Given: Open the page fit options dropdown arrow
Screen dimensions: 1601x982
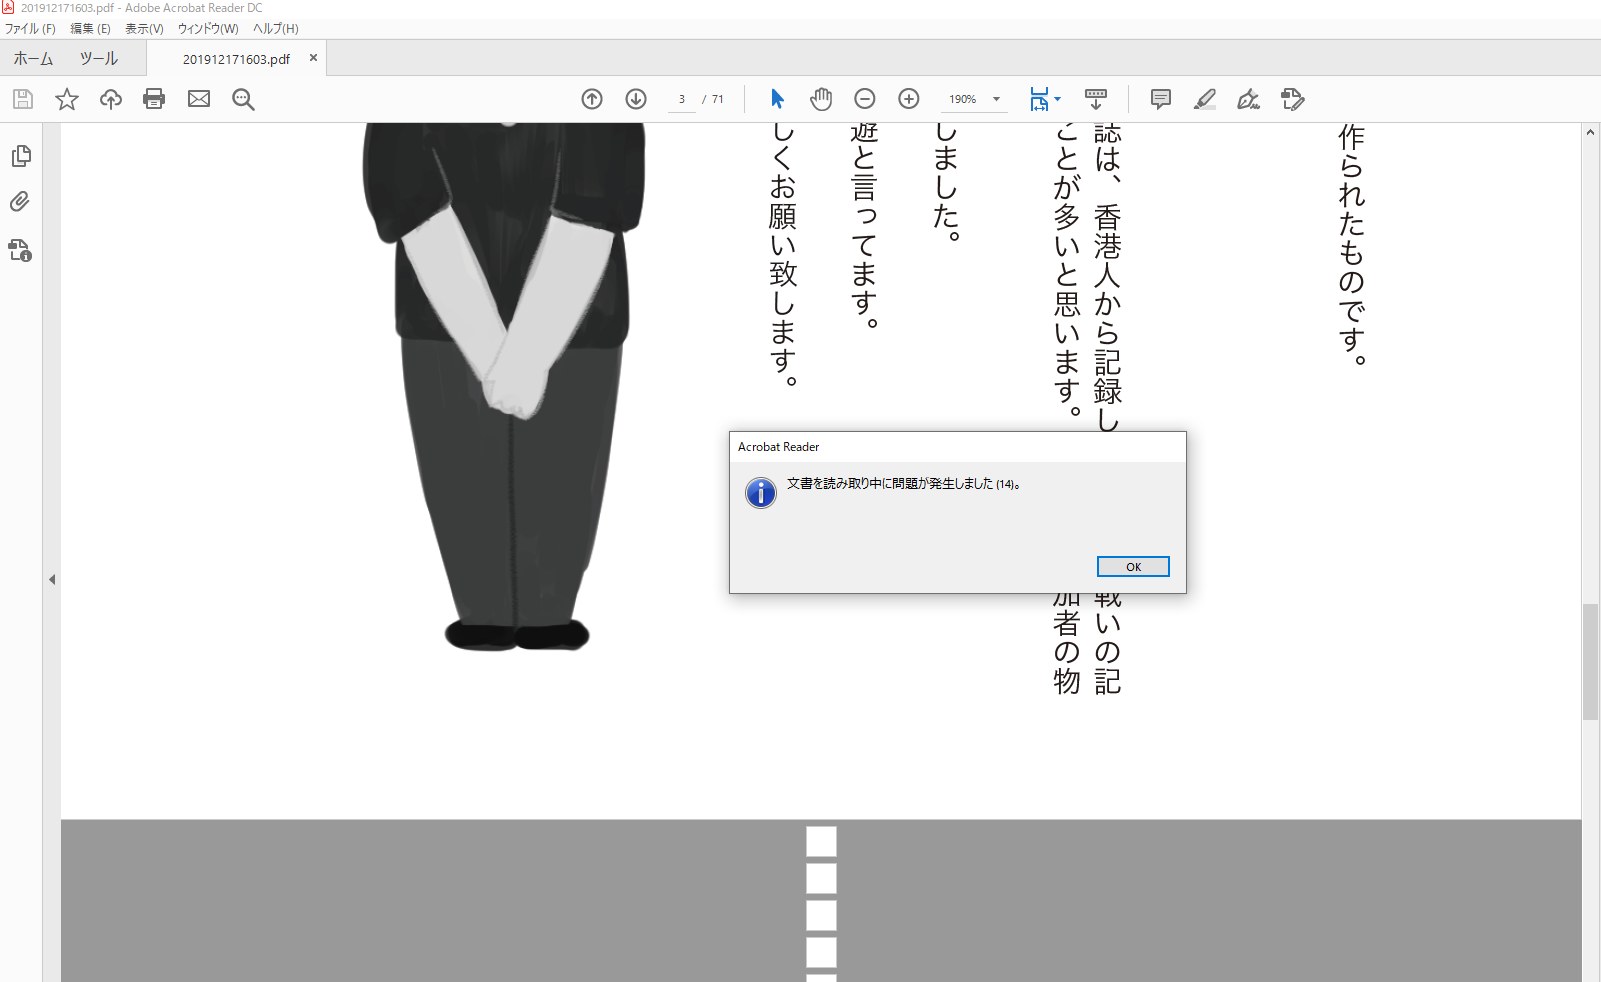Looking at the screenshot, I should 1057,99.
